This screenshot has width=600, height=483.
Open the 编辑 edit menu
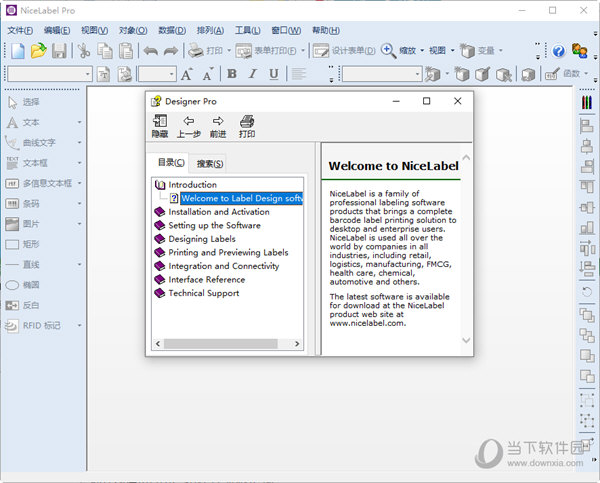tap(57, 31)
